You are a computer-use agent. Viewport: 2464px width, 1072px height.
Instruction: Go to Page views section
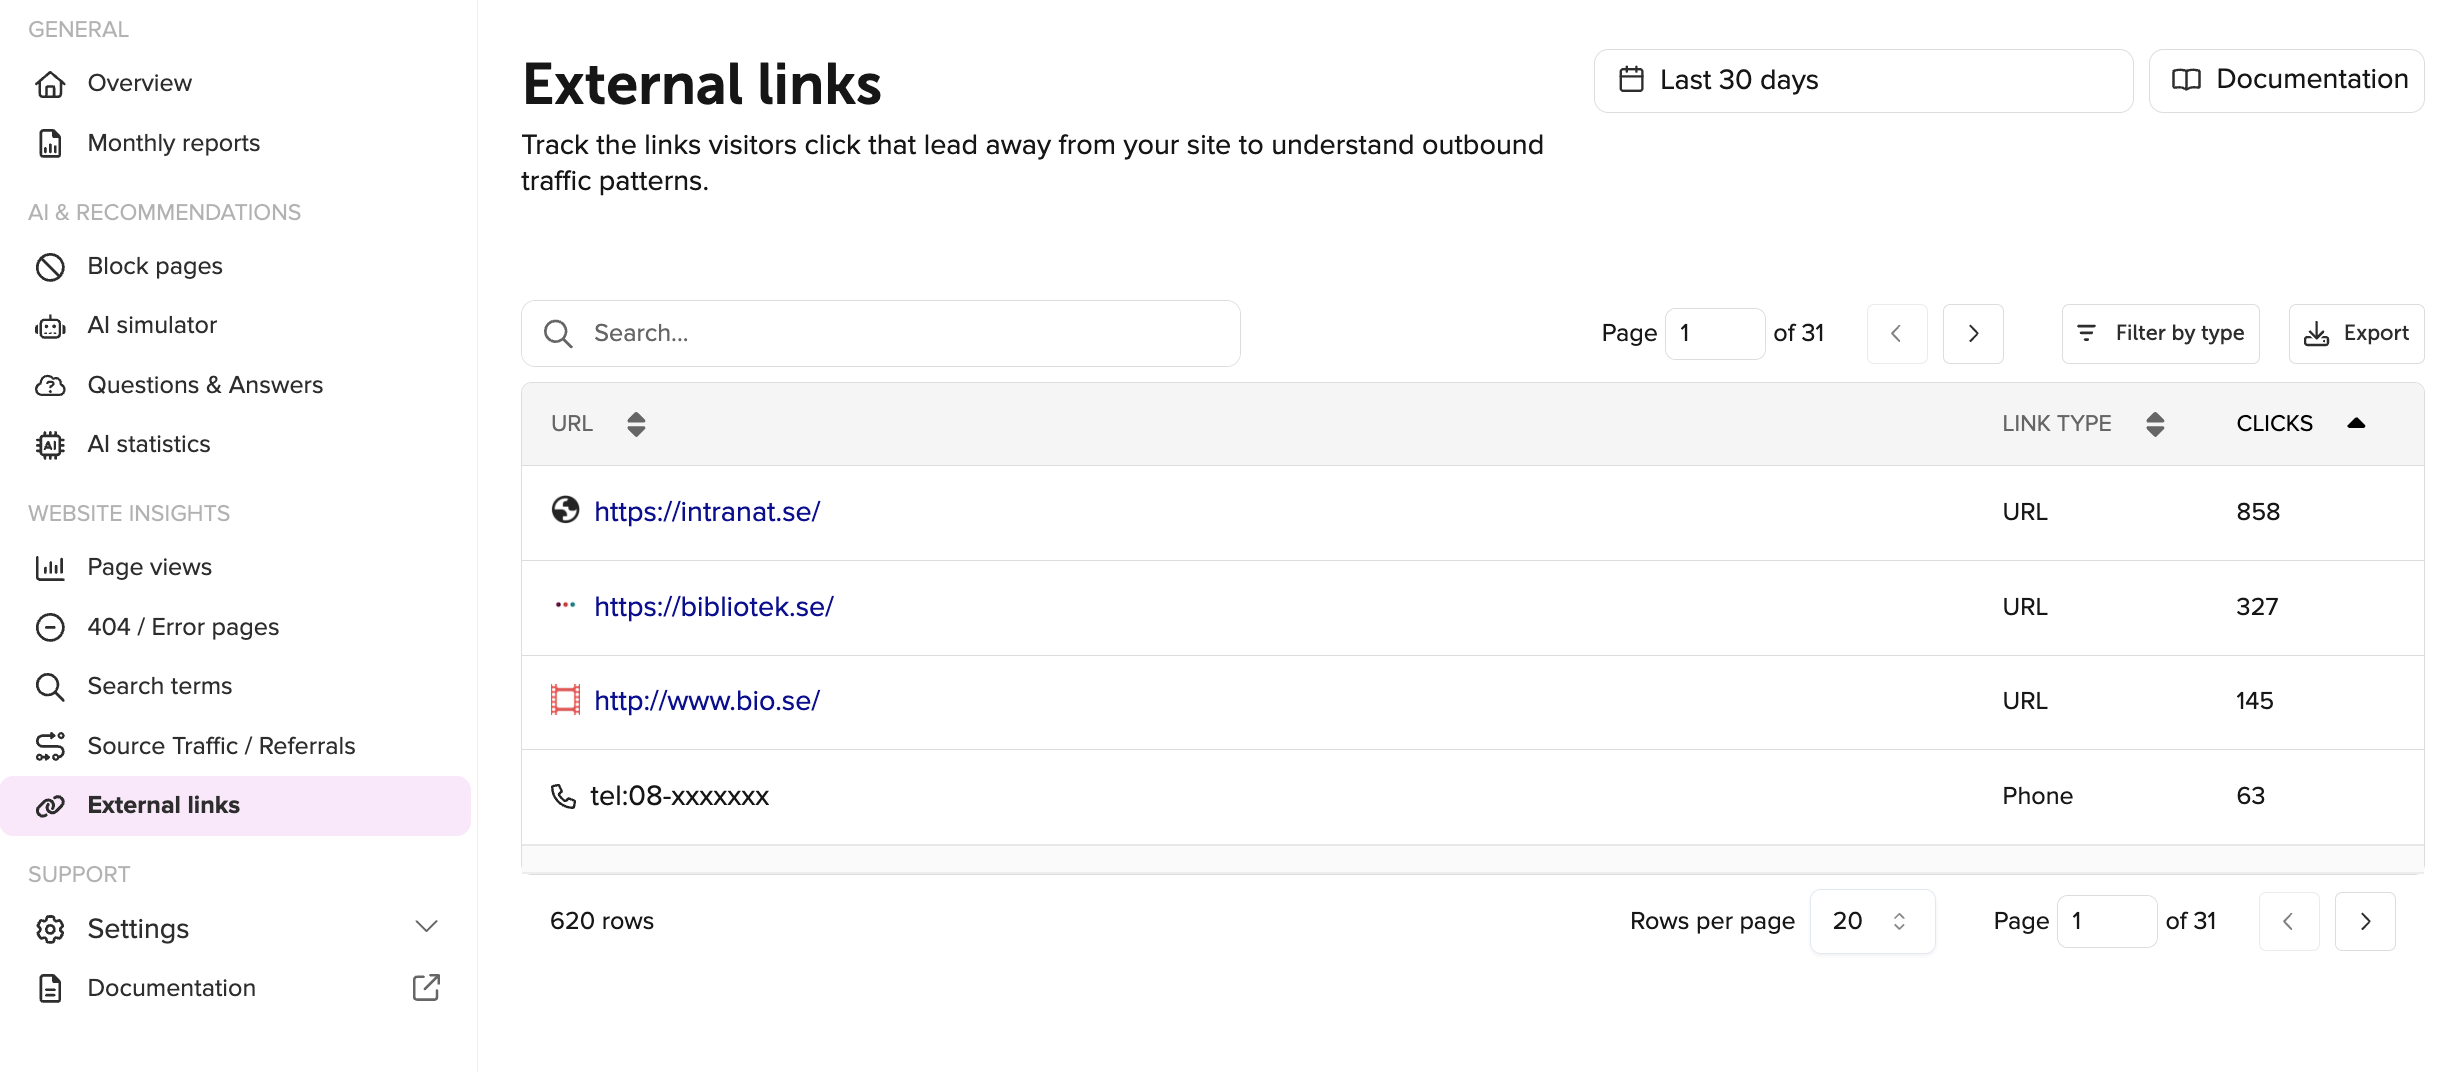coord(149,568)
